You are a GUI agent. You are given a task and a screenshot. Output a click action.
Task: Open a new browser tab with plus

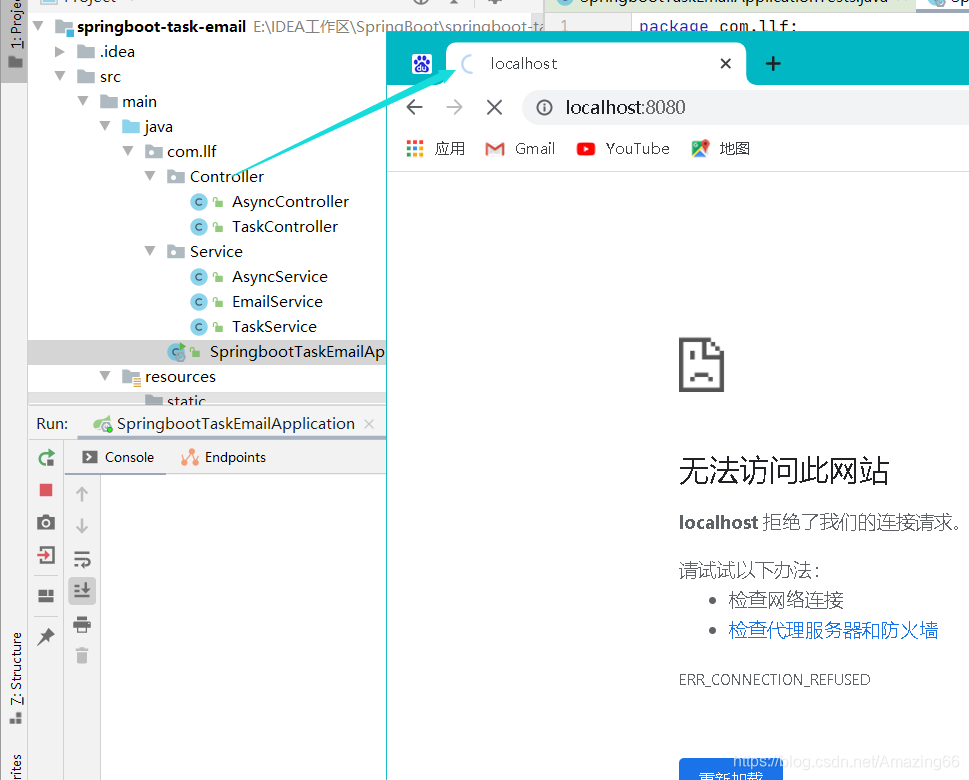(x=772, y=63)
